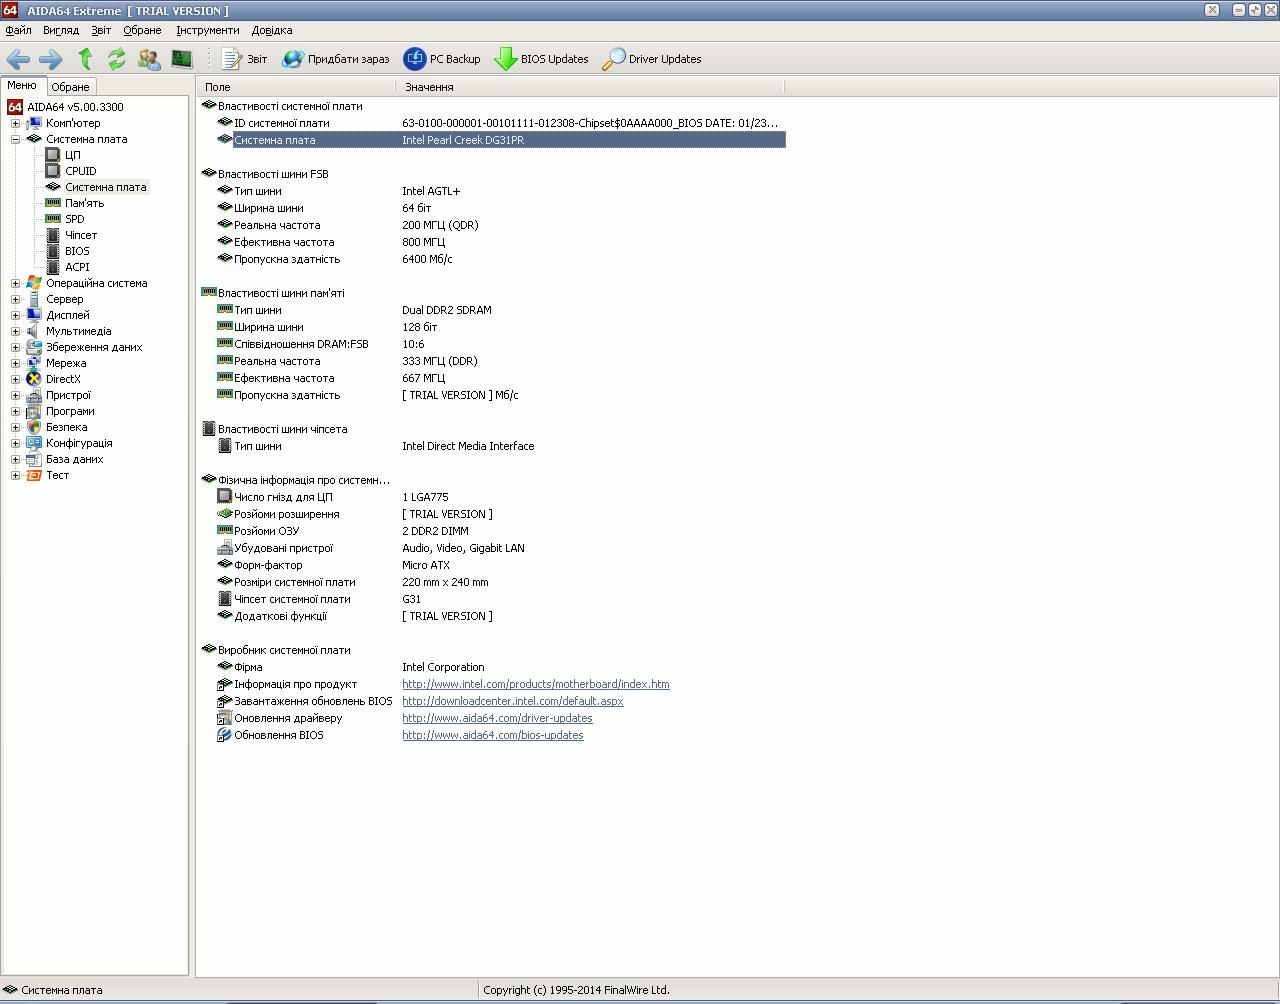Image resolution: width=1280 pixels, height=1004 pixels.
Task: Click Придбати зараз toolbar button
Action: point(335,59)
